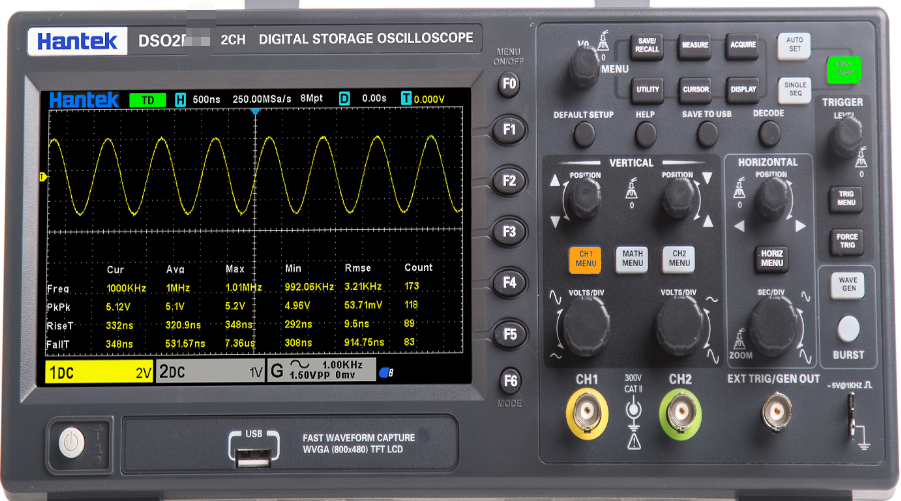Select the F1 softkey
901x501 pixels.
point(509,130)
